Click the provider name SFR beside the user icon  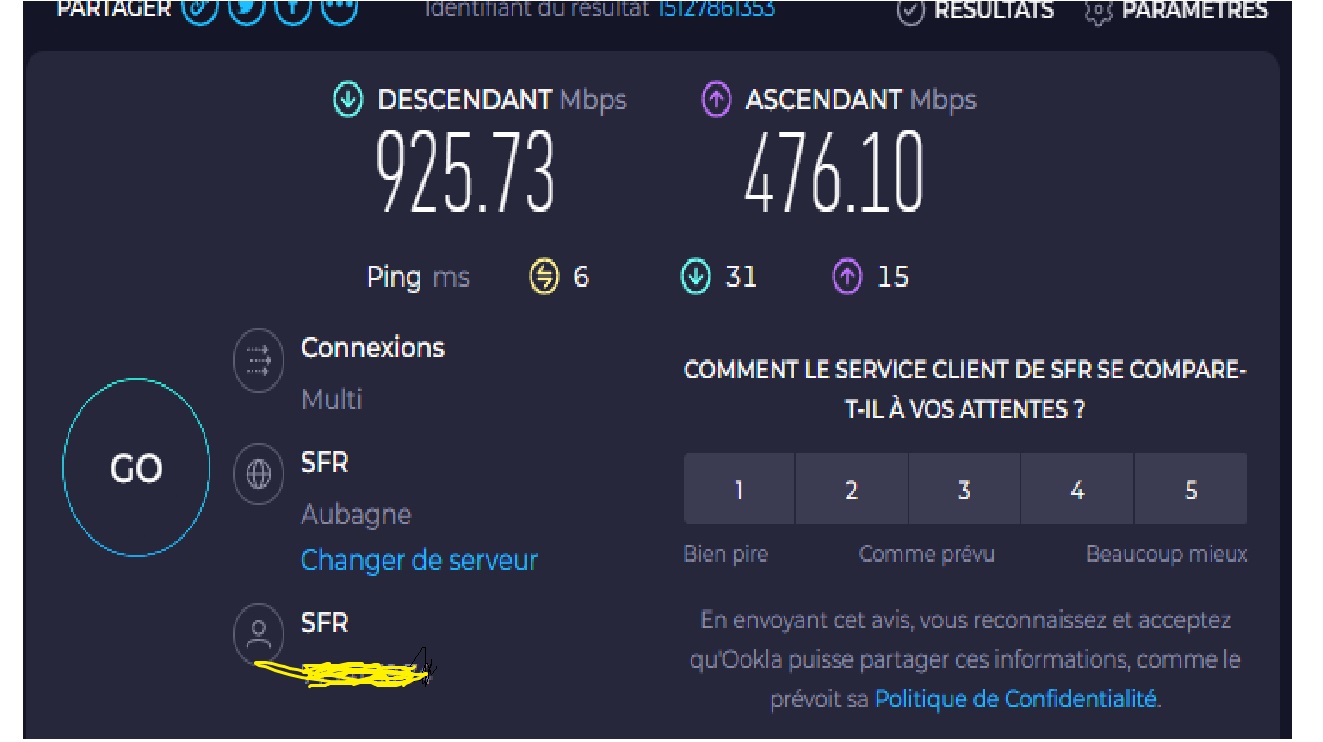coord(324,622)
